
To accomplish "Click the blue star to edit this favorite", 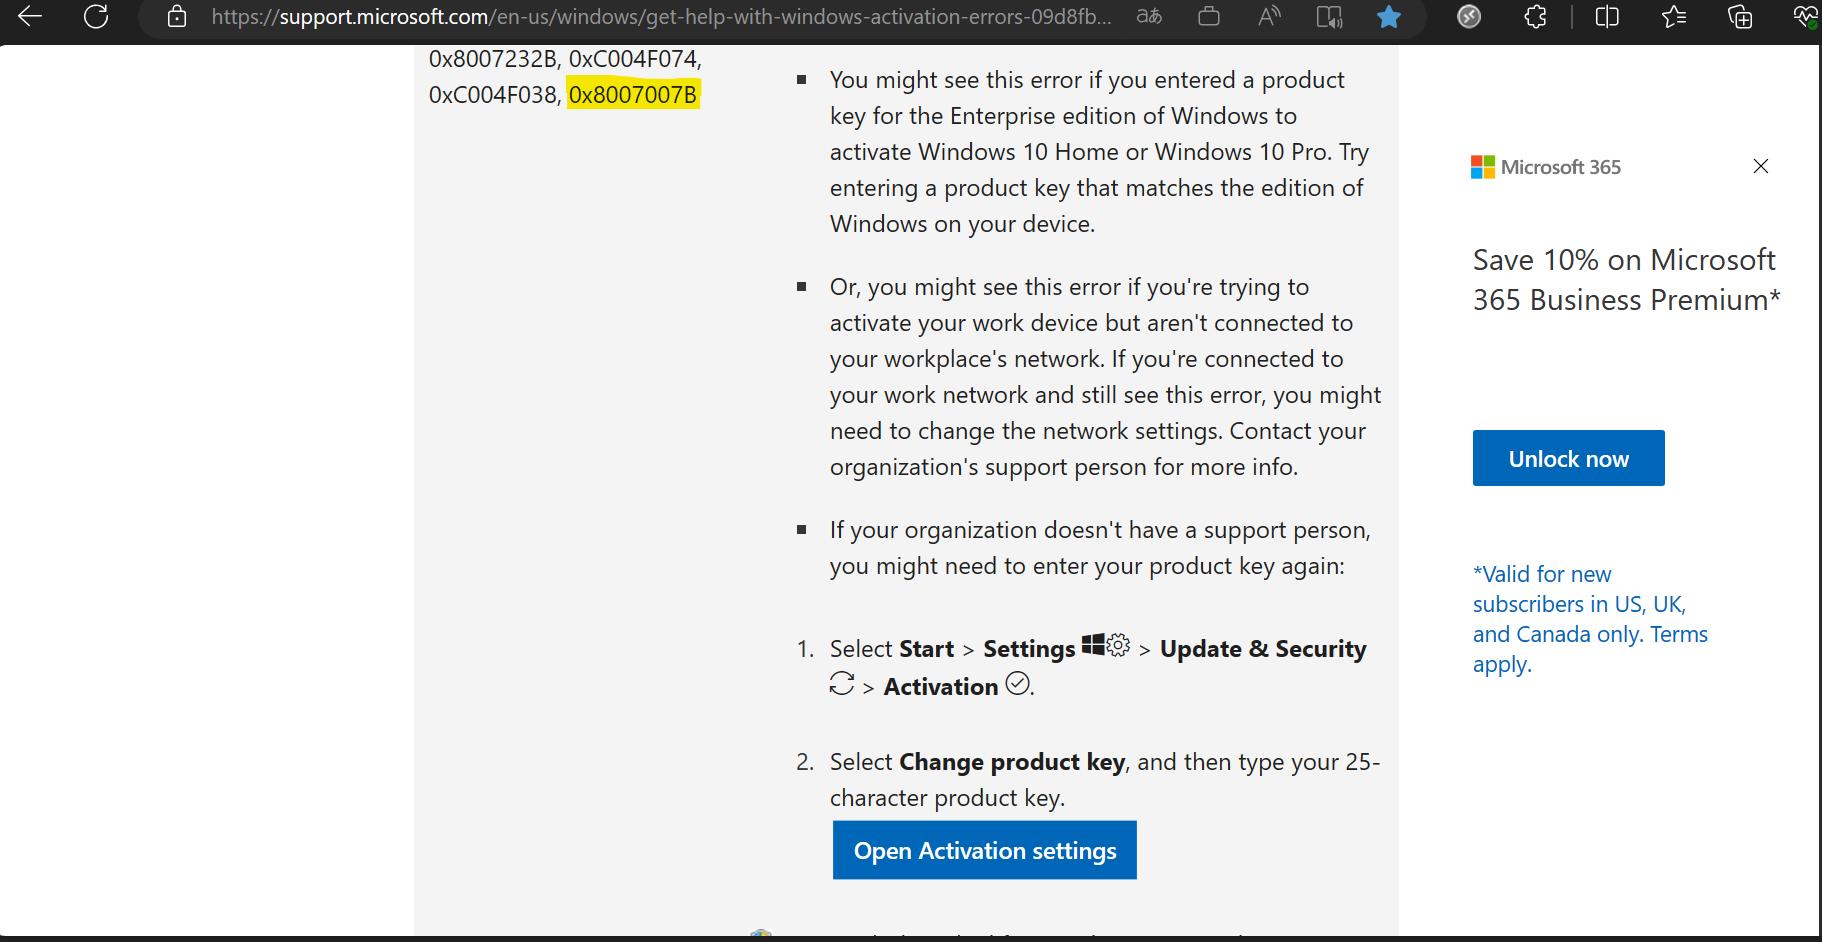I will click(x=1389, y=17).
